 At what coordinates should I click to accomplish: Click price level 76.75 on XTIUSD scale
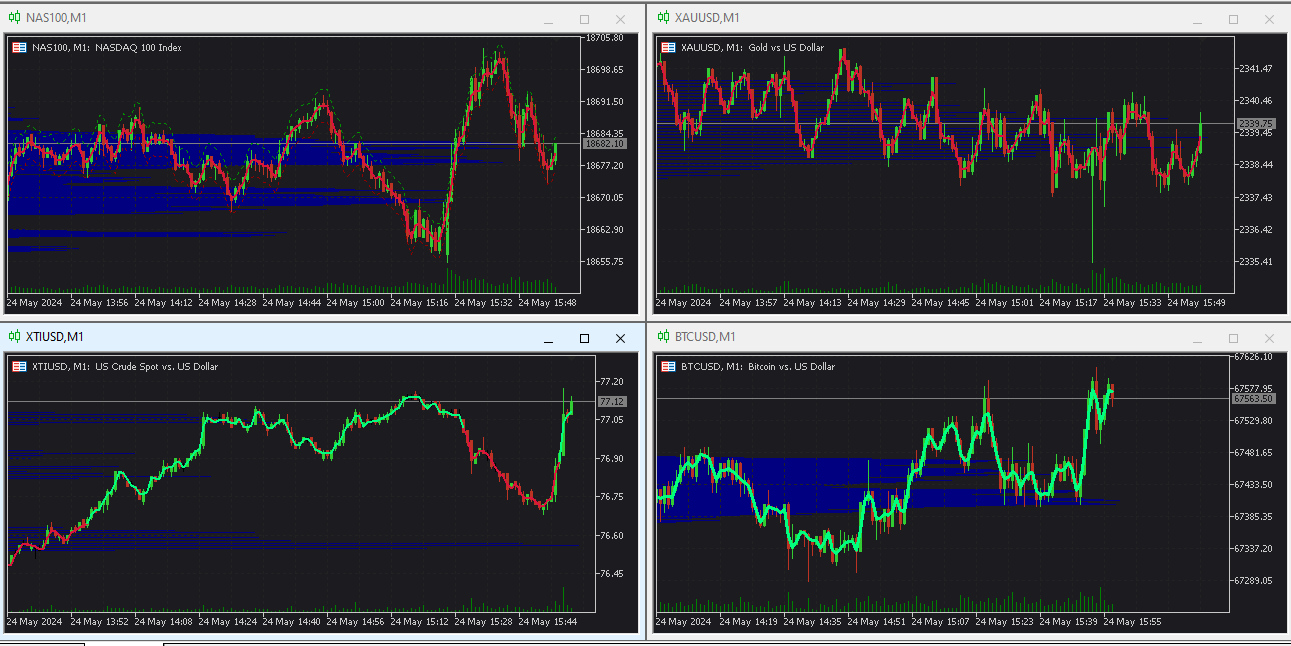click(x=611, y=497)
